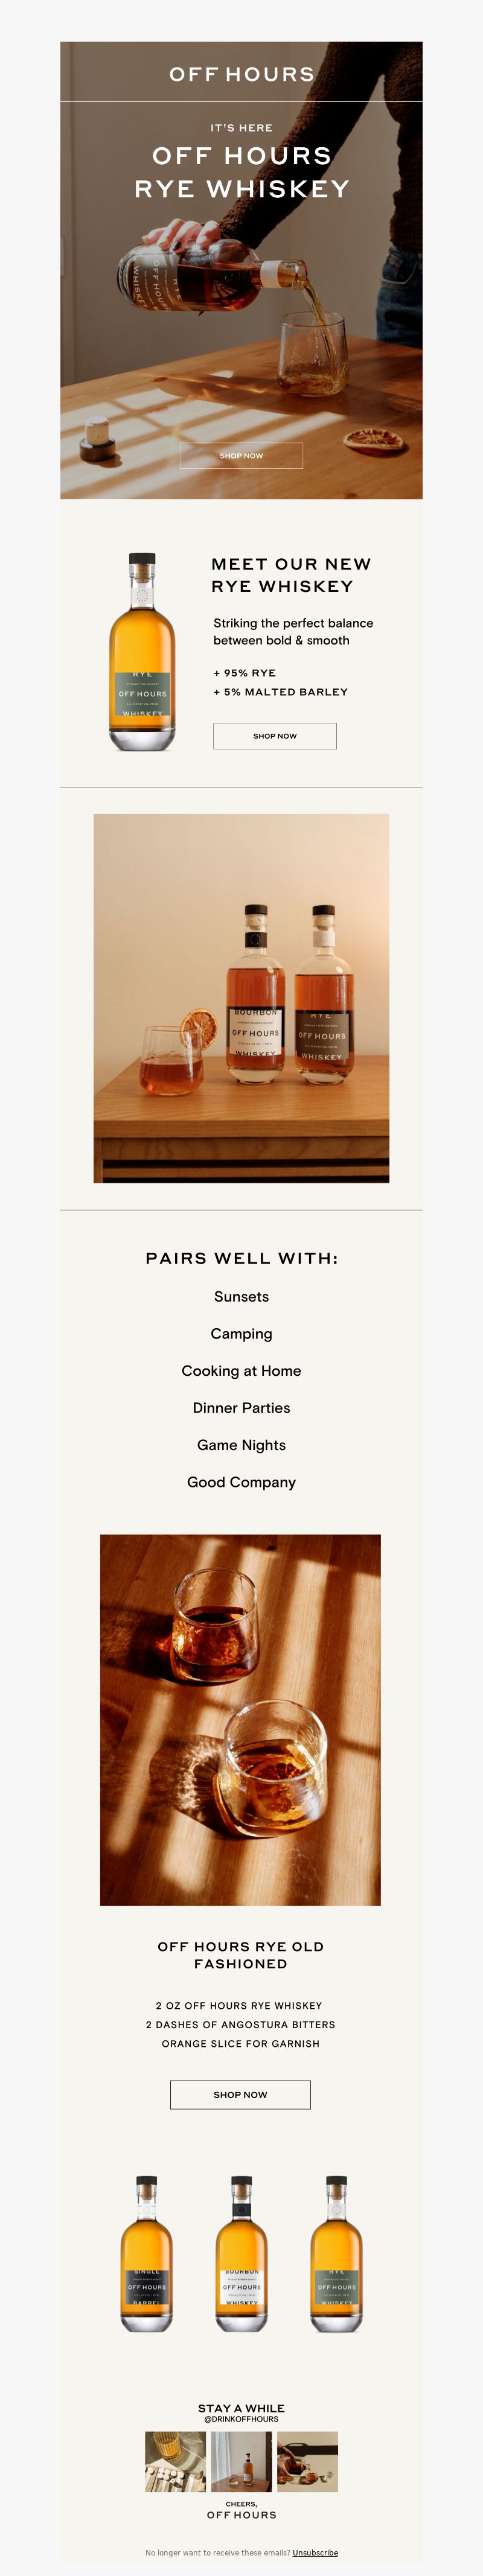This screenshot has width=483, height=2576.
Task: Click the OFF HOURS footer signature logo
Action: (241, 2515)
